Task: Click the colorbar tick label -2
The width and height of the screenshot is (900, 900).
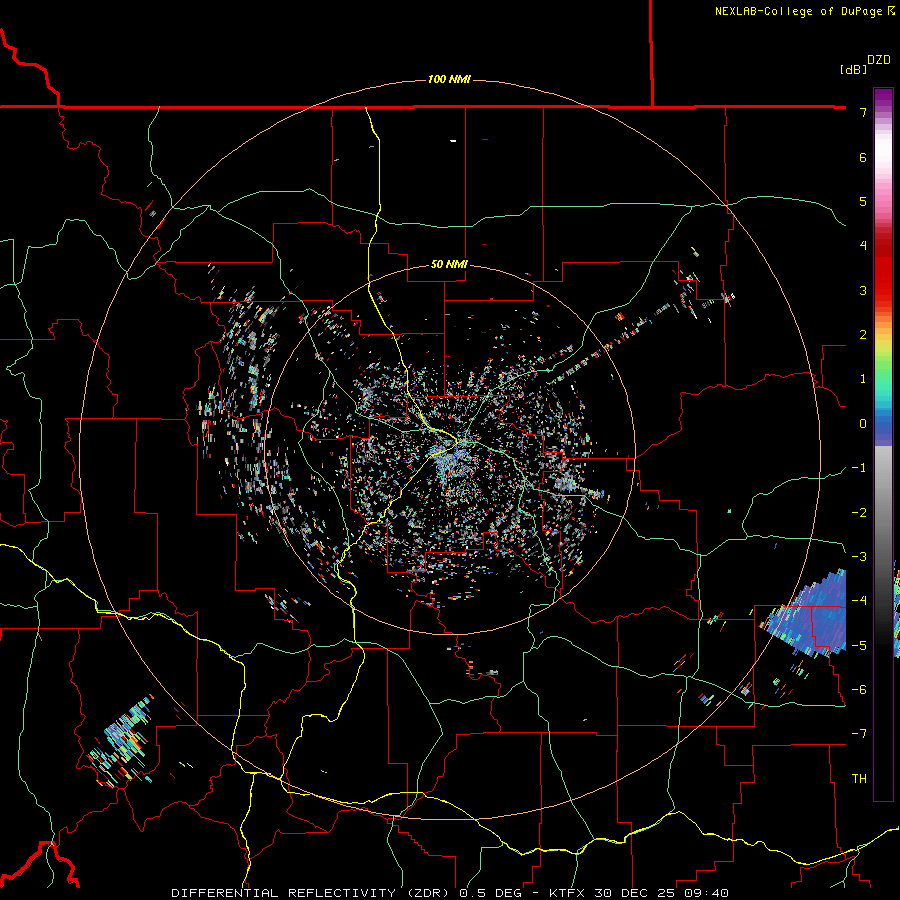Action: click(x=859, y=513)
